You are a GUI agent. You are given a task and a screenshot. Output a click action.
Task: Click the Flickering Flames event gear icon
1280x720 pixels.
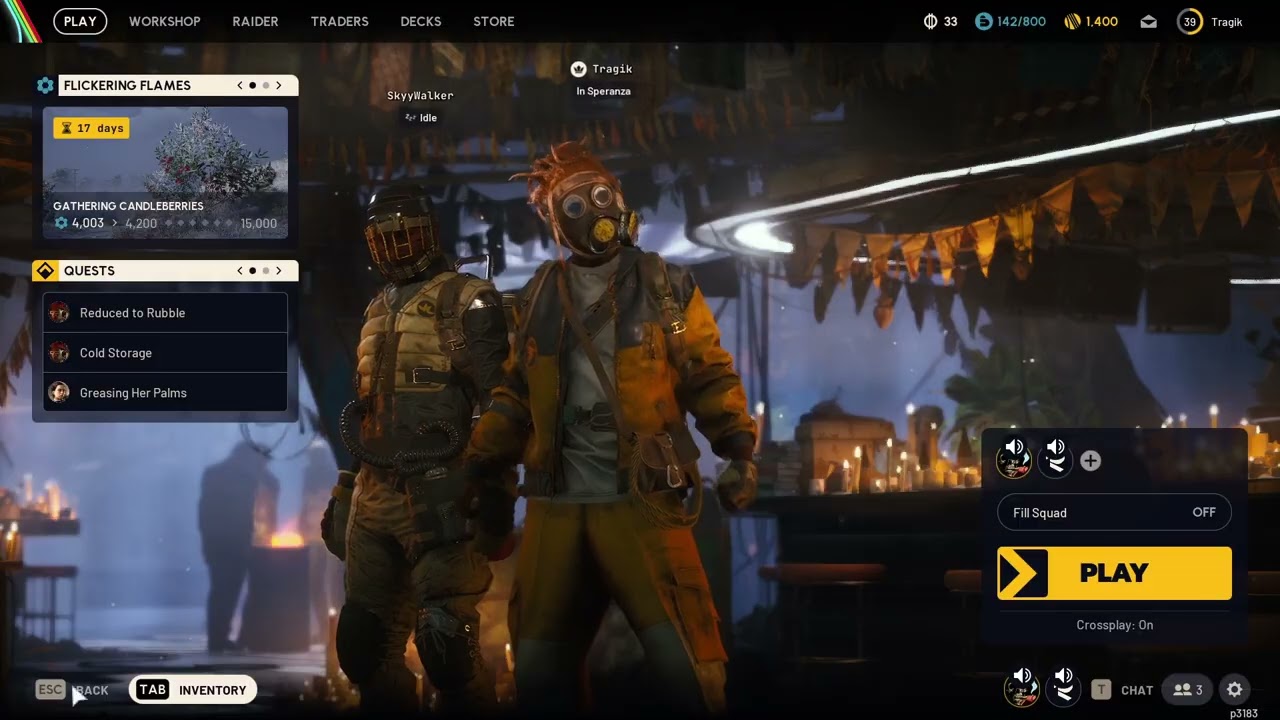45,86
